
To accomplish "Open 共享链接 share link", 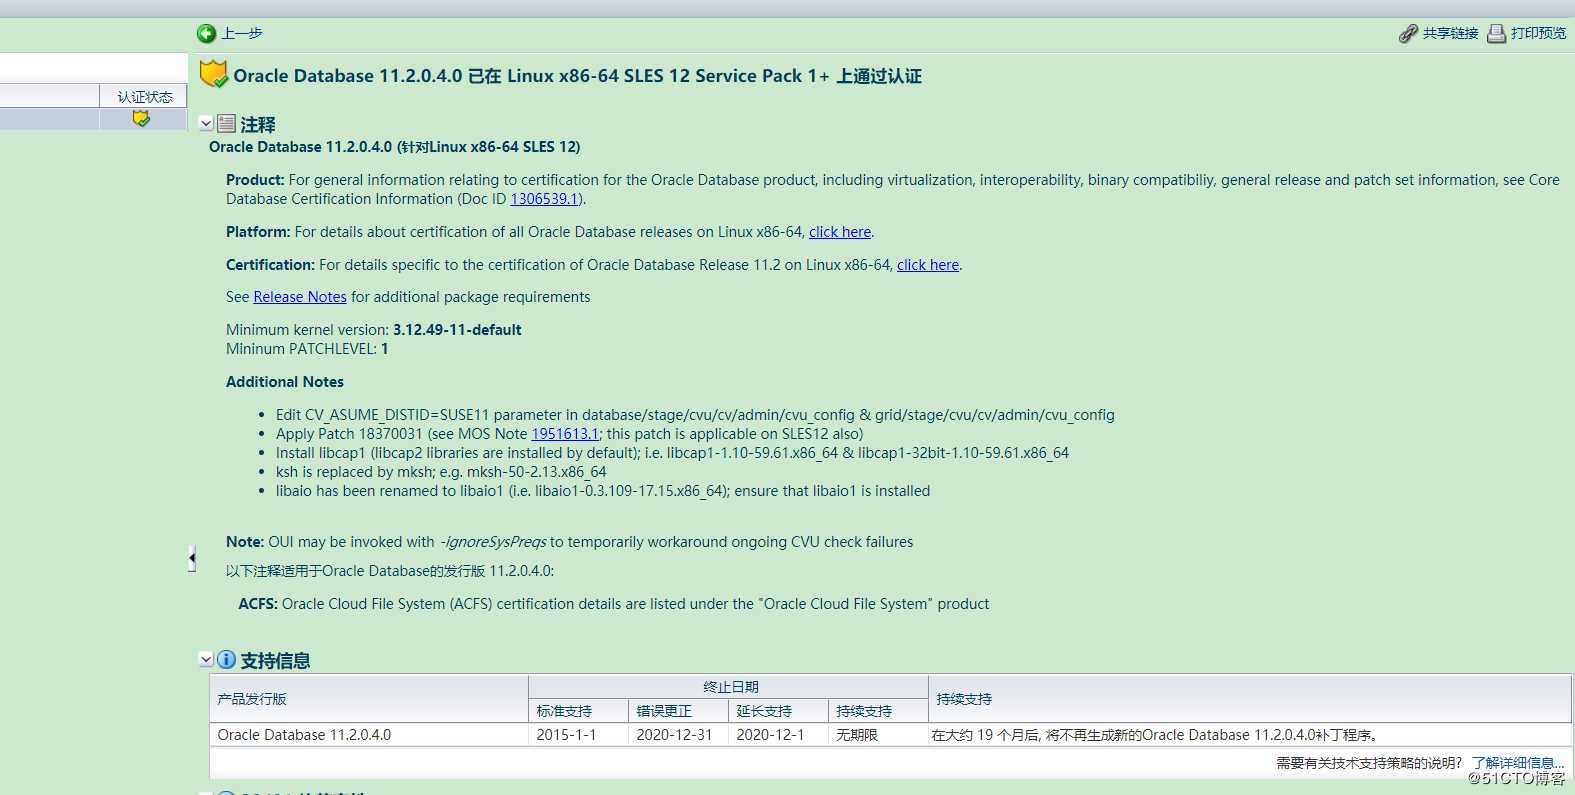I will coord(1450,34).
